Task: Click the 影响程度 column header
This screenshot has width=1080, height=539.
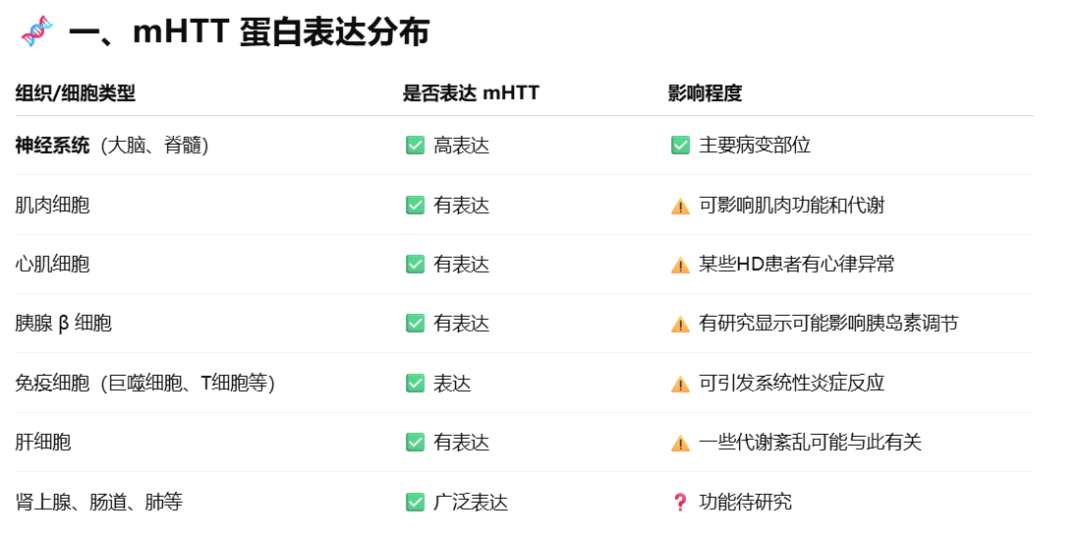Action: [705, 94]
